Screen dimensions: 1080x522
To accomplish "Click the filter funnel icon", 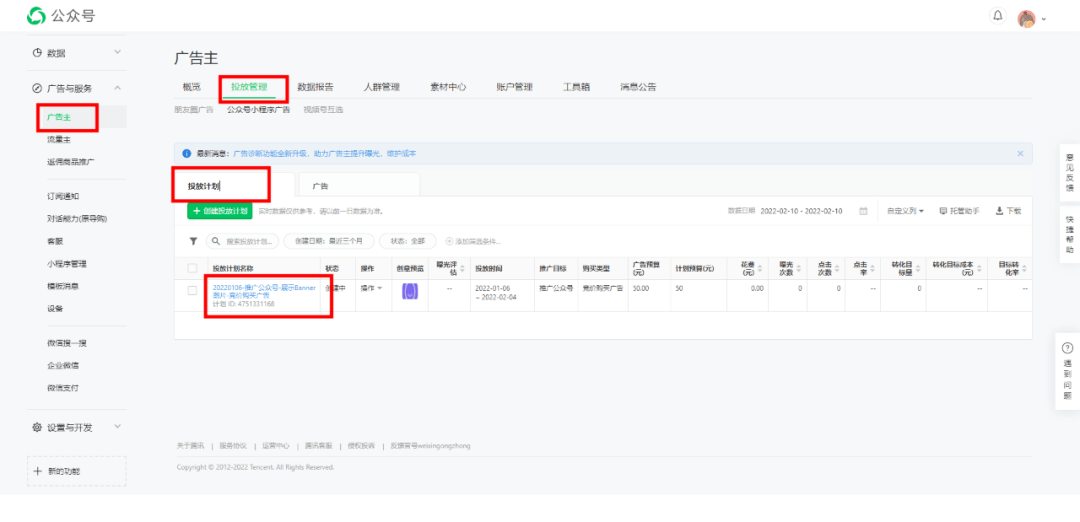I will tap(194, 242).
